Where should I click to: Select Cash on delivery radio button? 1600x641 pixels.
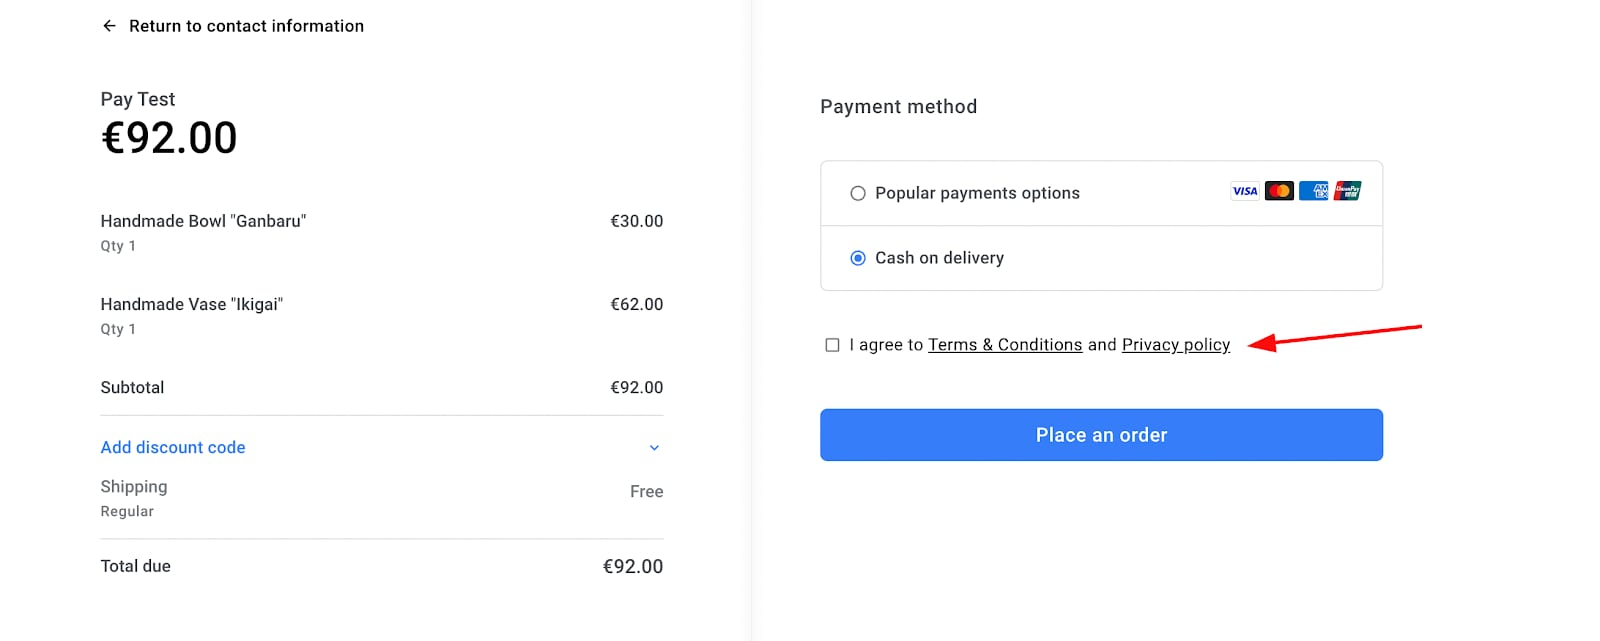(858, 258)
